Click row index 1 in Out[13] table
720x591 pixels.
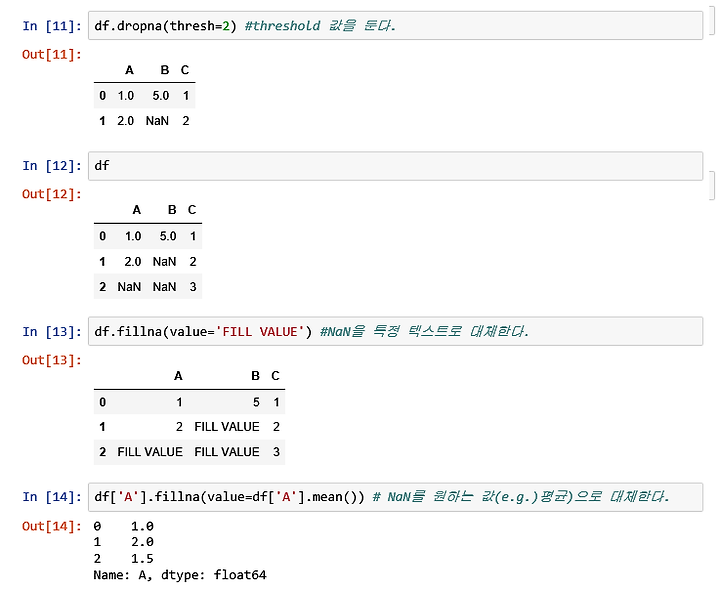pos(102,427)
